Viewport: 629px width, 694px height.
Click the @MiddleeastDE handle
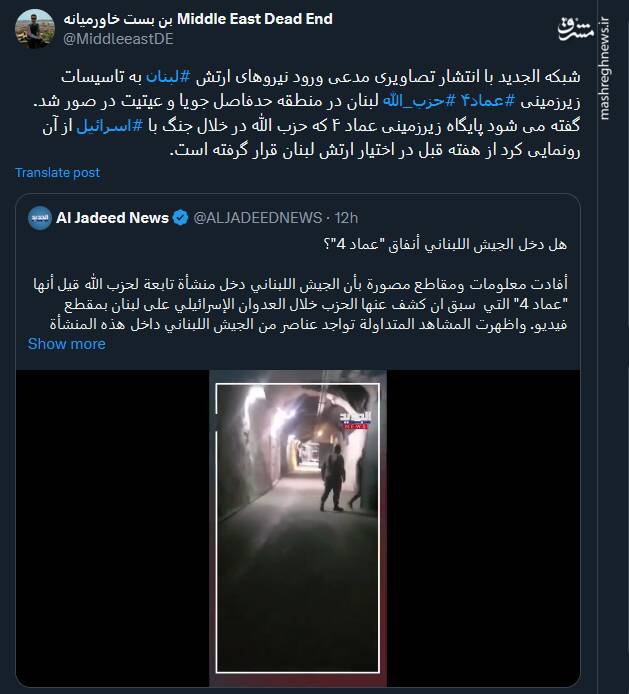pyautogui.click(x=118, y=39)
